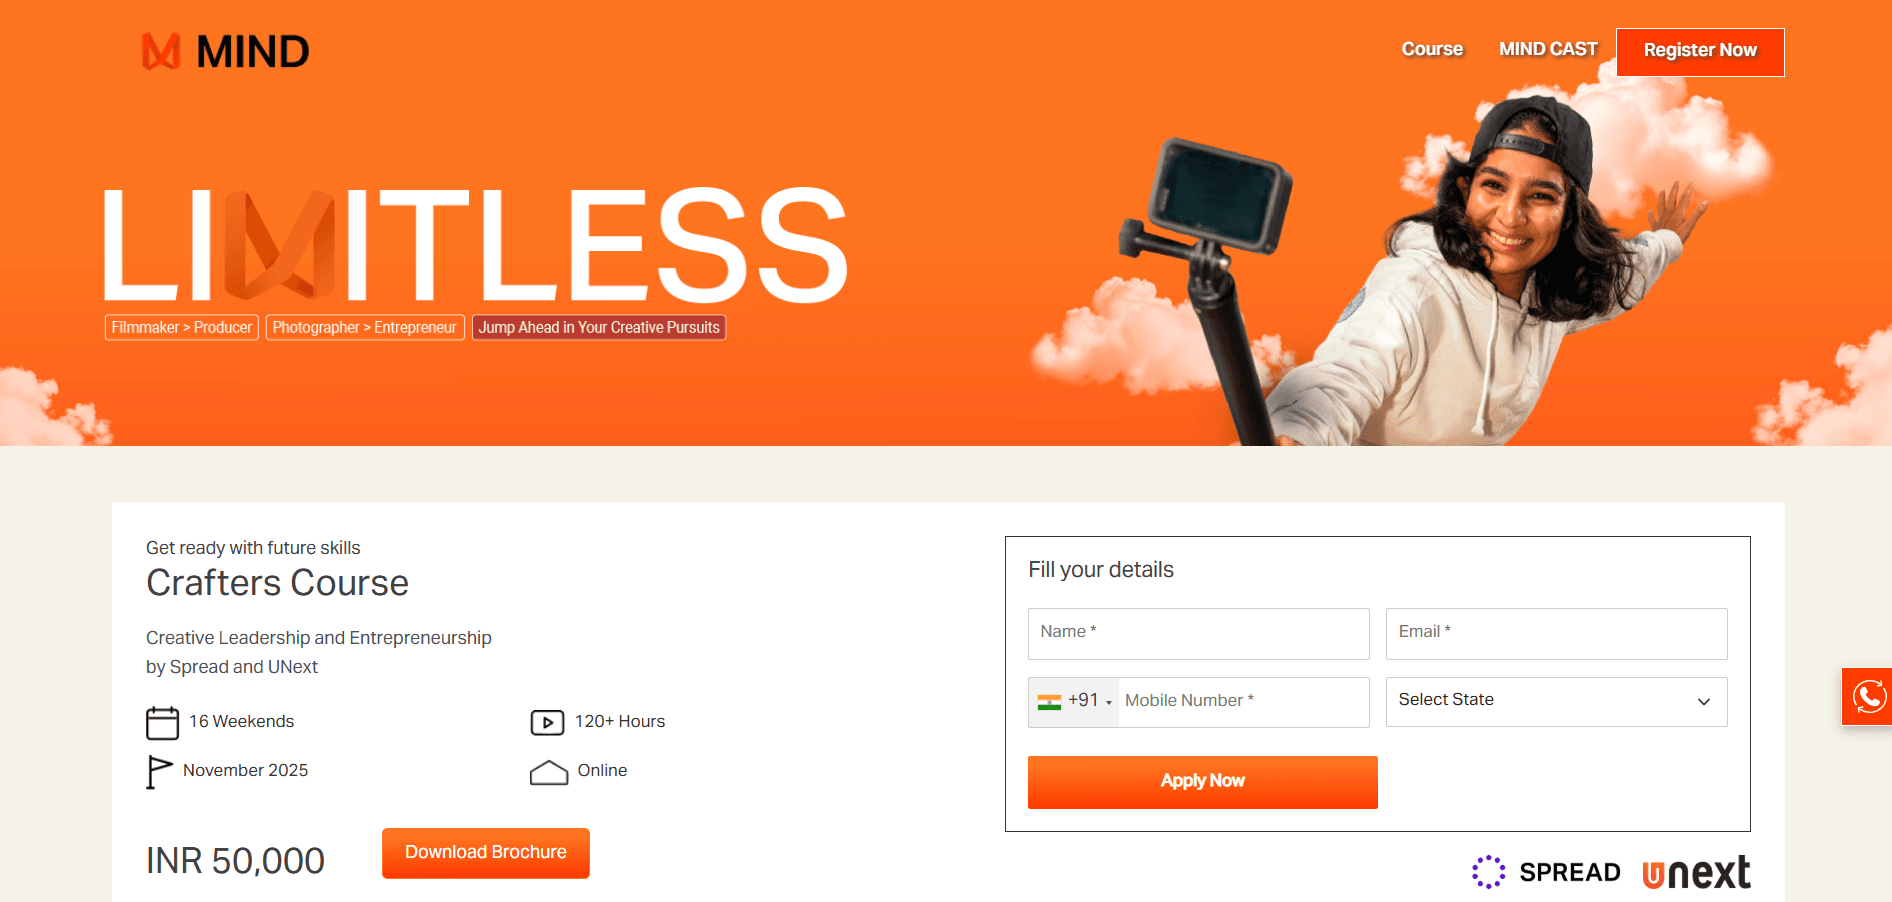Click the Download Brochure button
The width and height of the screenshot is (1892, 902).
pyautogui.click(x=486, y=853)
